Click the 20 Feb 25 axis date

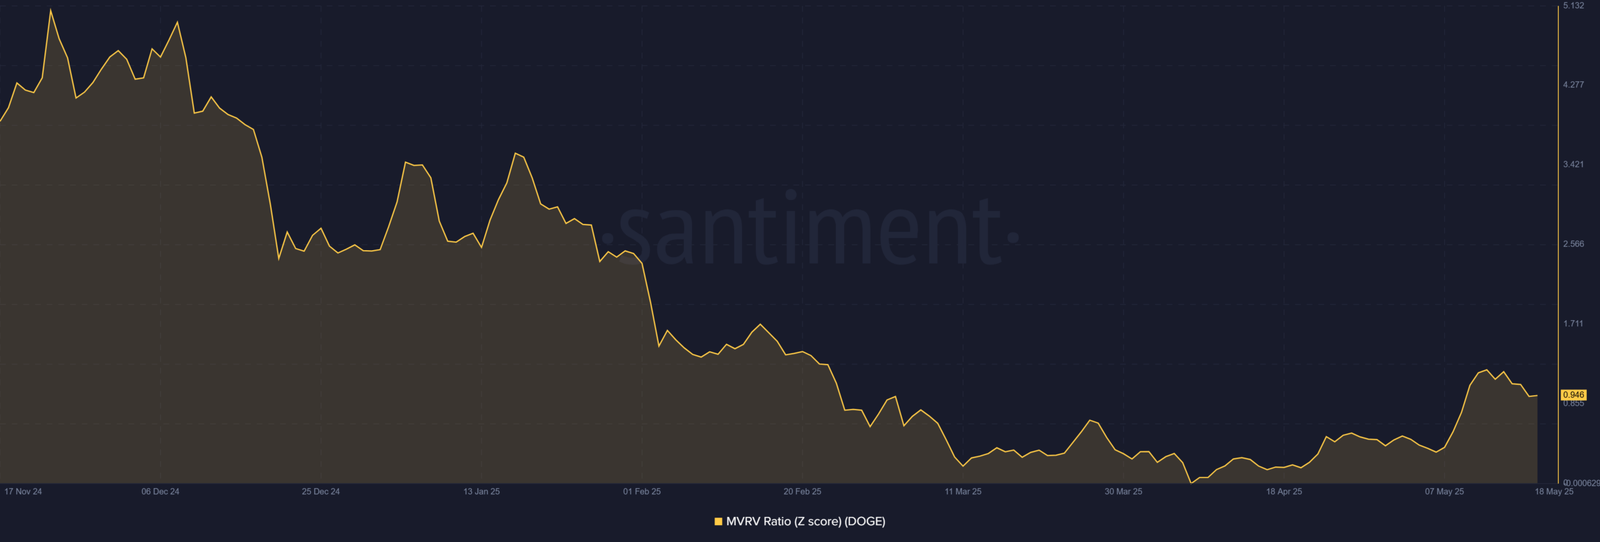click(802, 492)
